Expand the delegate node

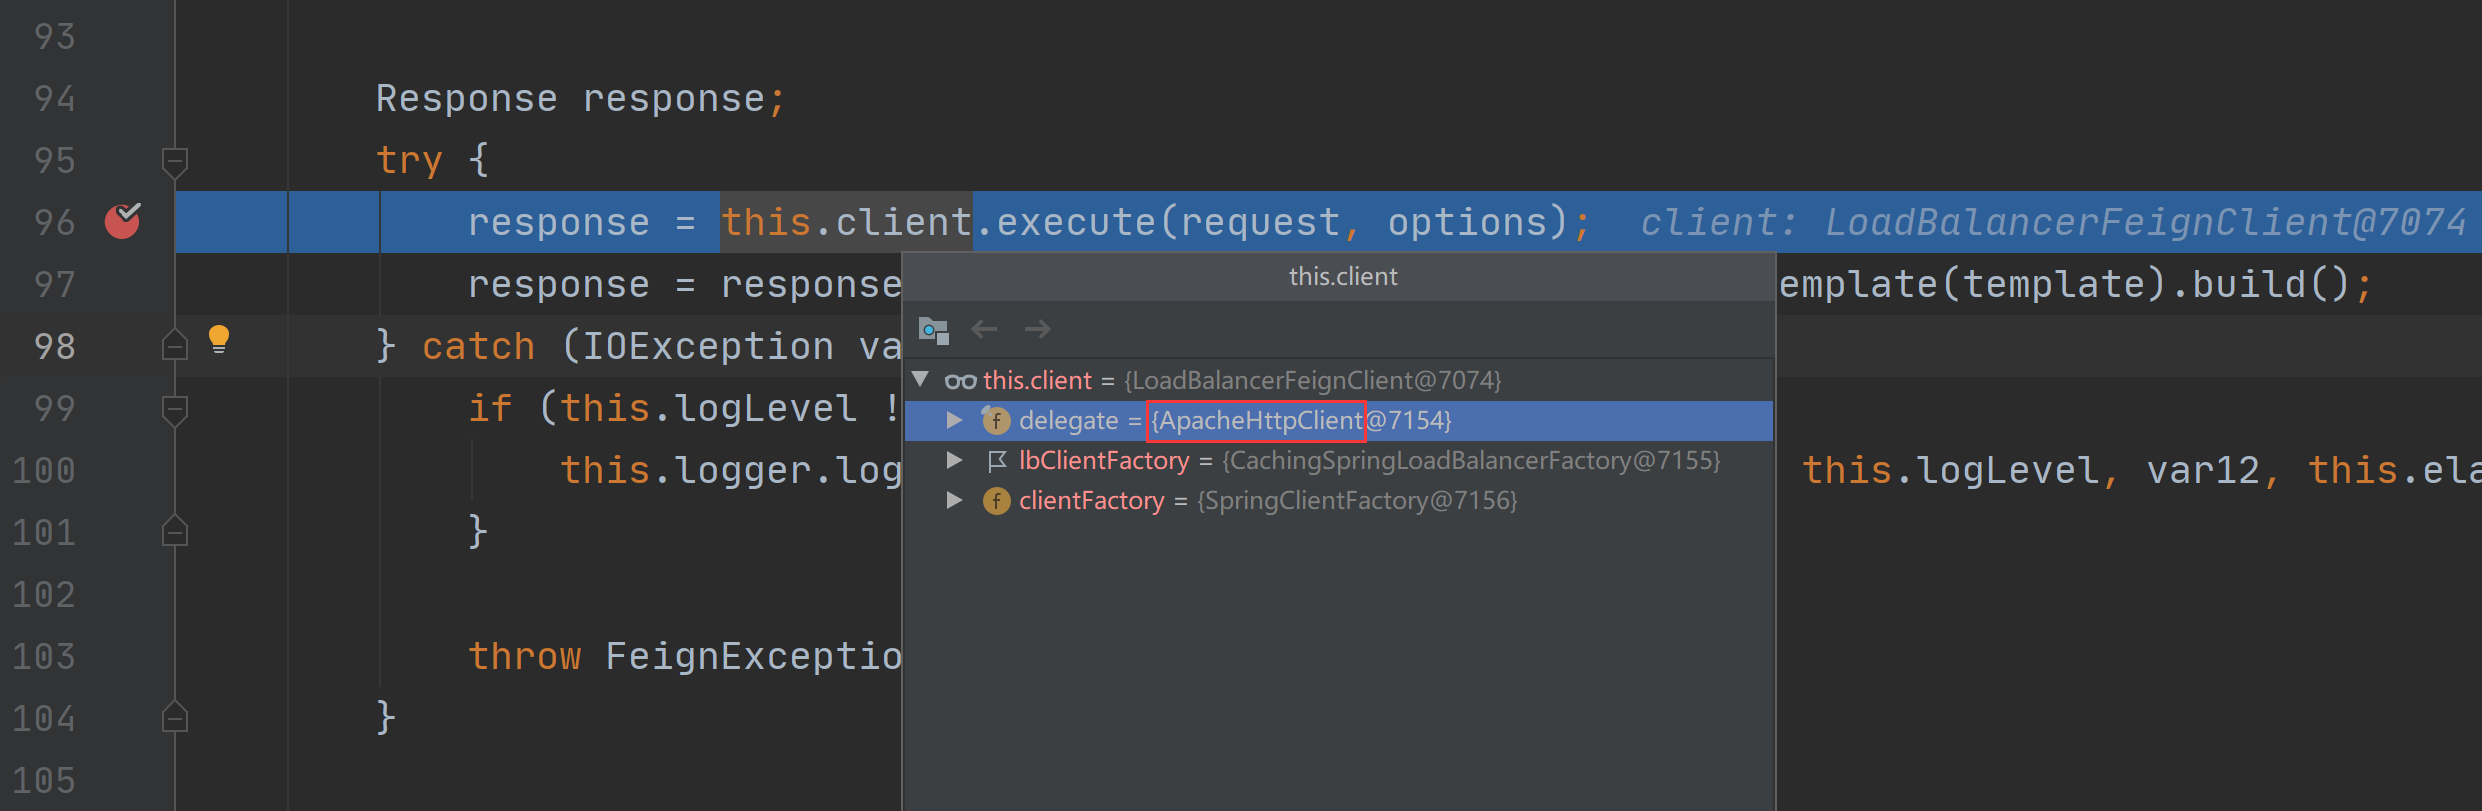point(954,421)
